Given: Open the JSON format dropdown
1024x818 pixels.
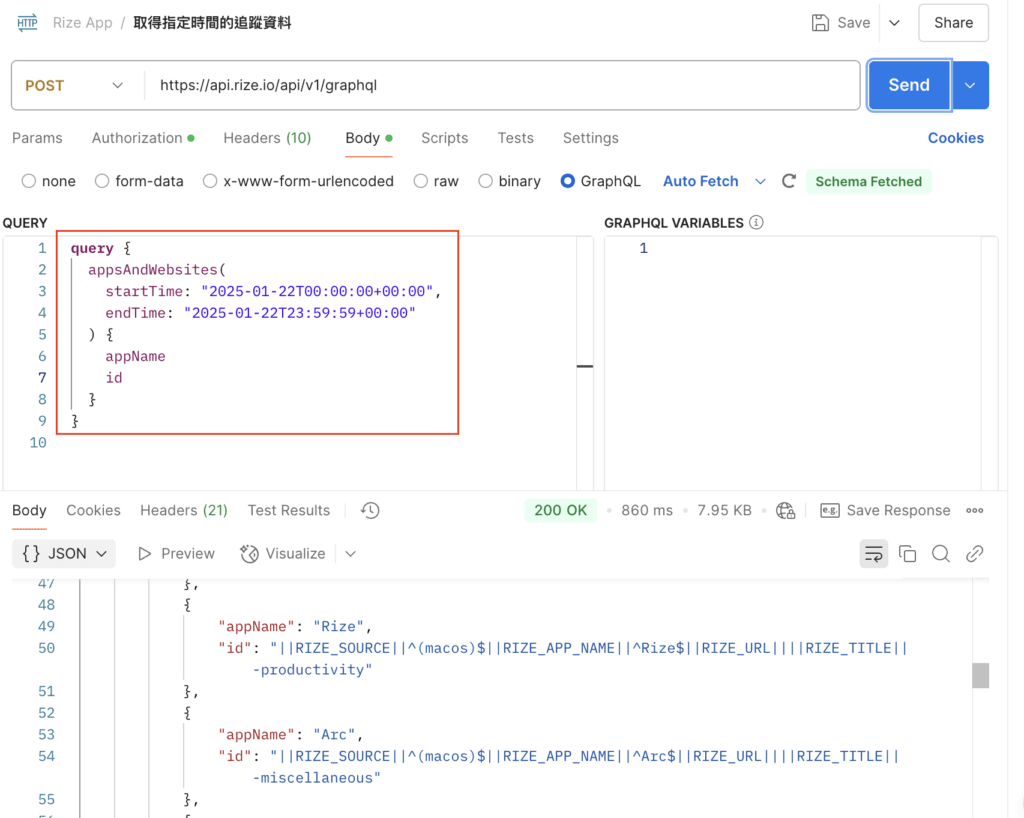Looking at the screenshot, I should [64, 554].
